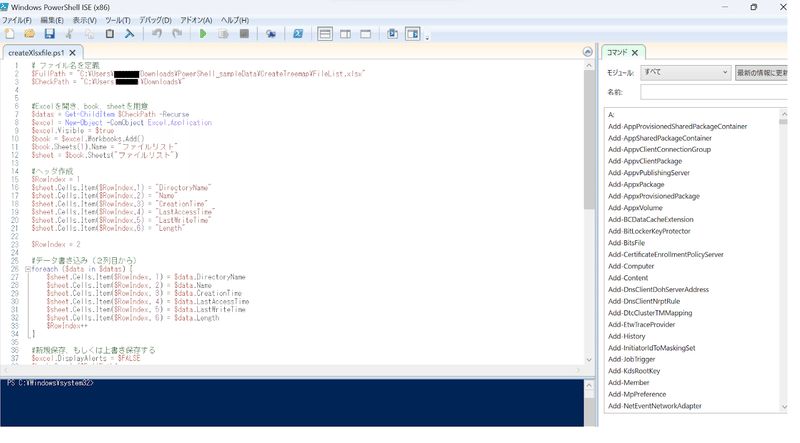Click into the PowerShell console prompt

point(292,403)
